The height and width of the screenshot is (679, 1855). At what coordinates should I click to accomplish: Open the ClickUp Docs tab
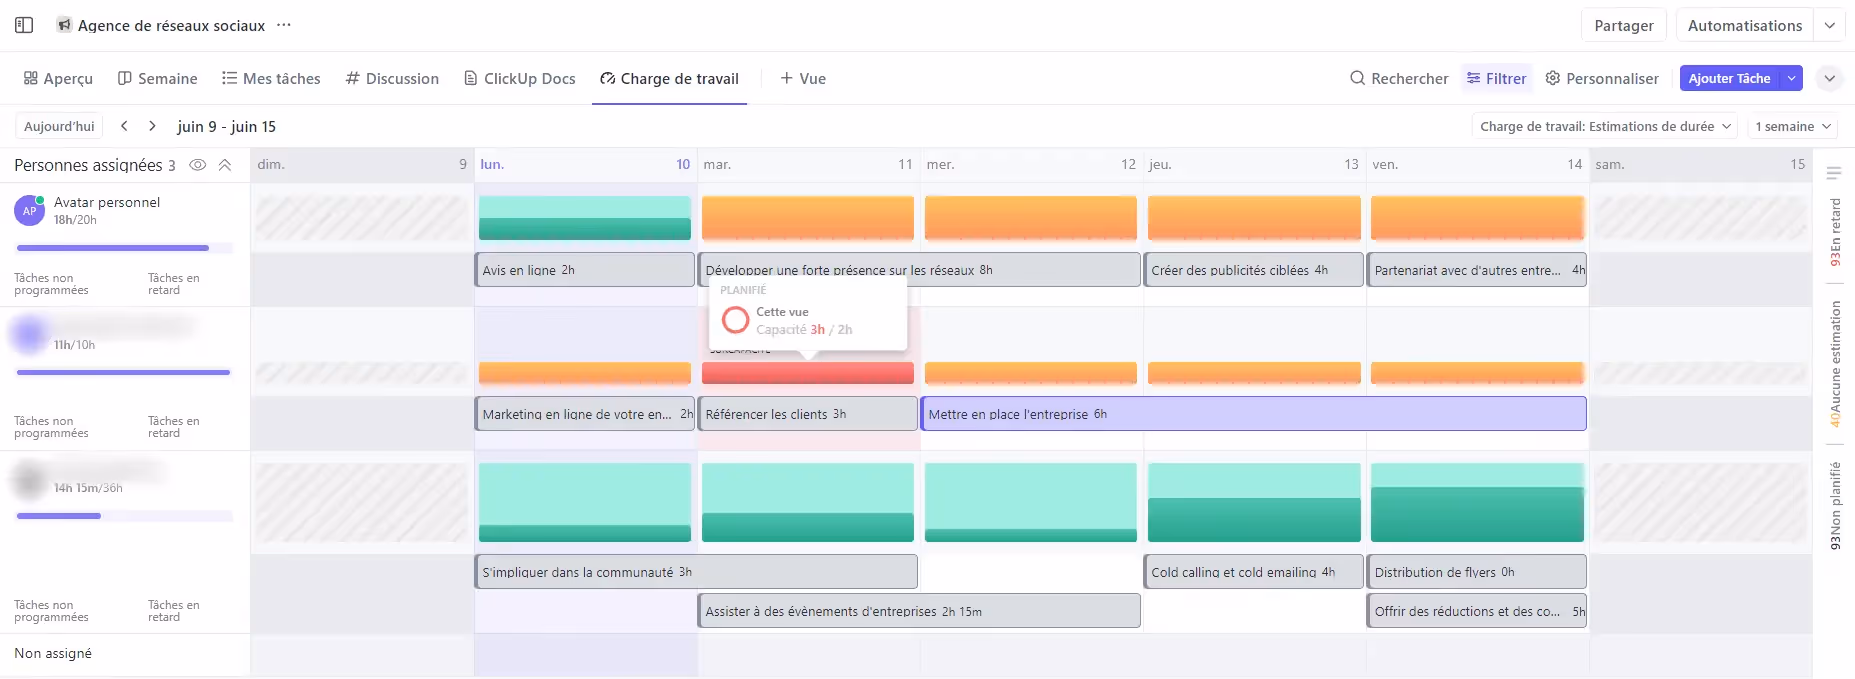tap(519, 78)
